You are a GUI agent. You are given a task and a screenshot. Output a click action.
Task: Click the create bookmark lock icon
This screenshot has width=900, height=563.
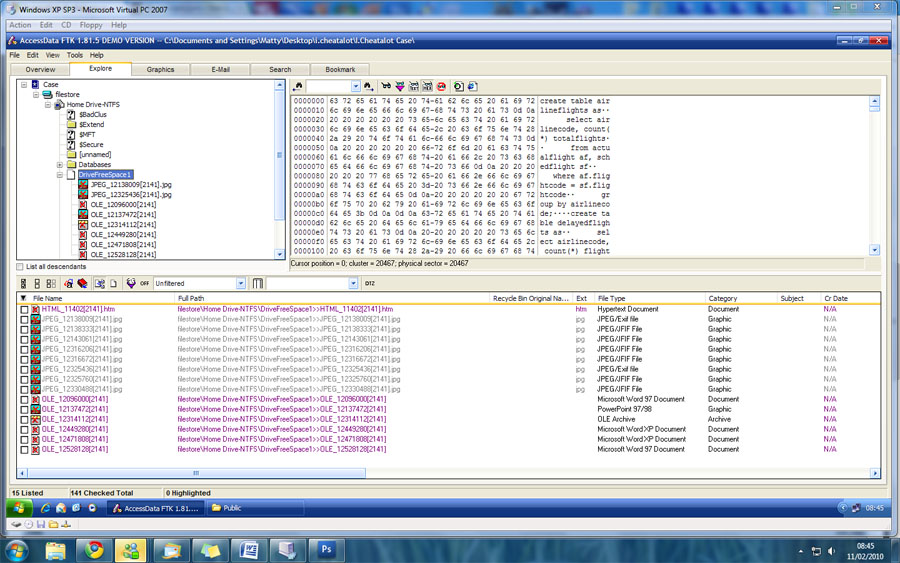[69, 284]
